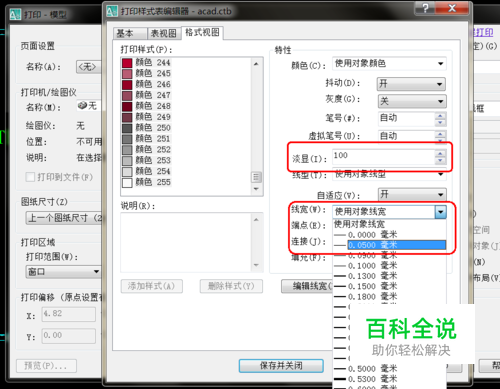Choose 0.1500 毫米 lineweight

pos(389,286)
